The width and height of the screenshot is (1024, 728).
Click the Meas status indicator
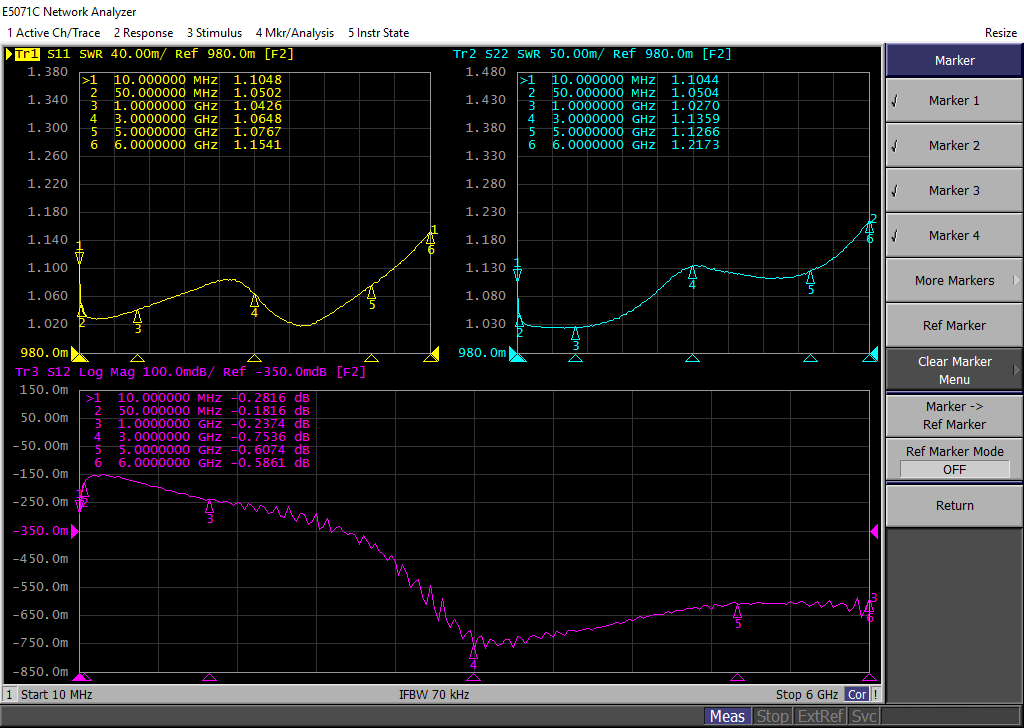click(x=727, y=716)
